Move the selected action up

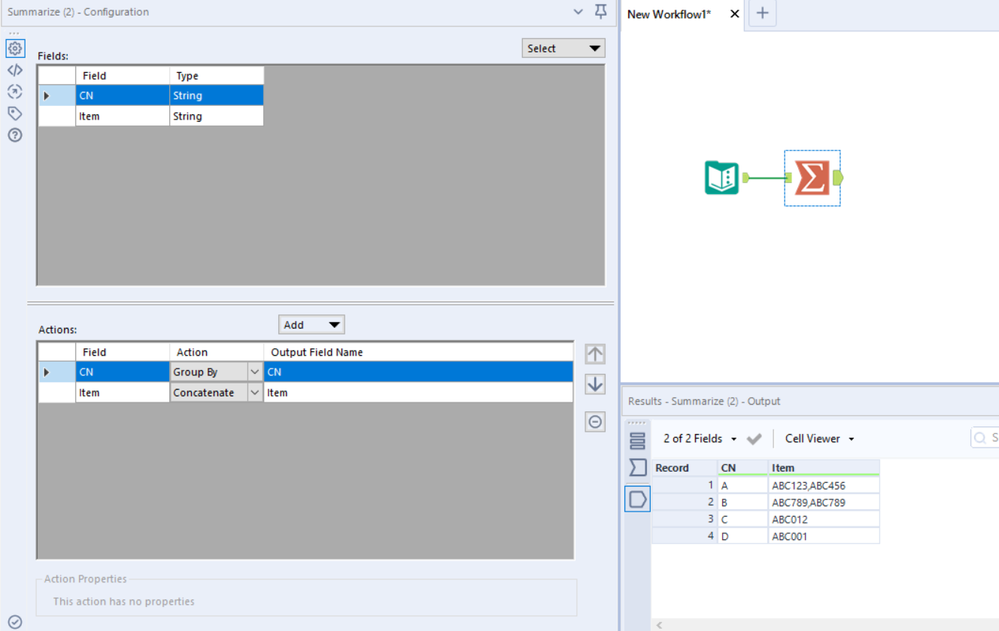pyautogui.click(x=595, y=354)
